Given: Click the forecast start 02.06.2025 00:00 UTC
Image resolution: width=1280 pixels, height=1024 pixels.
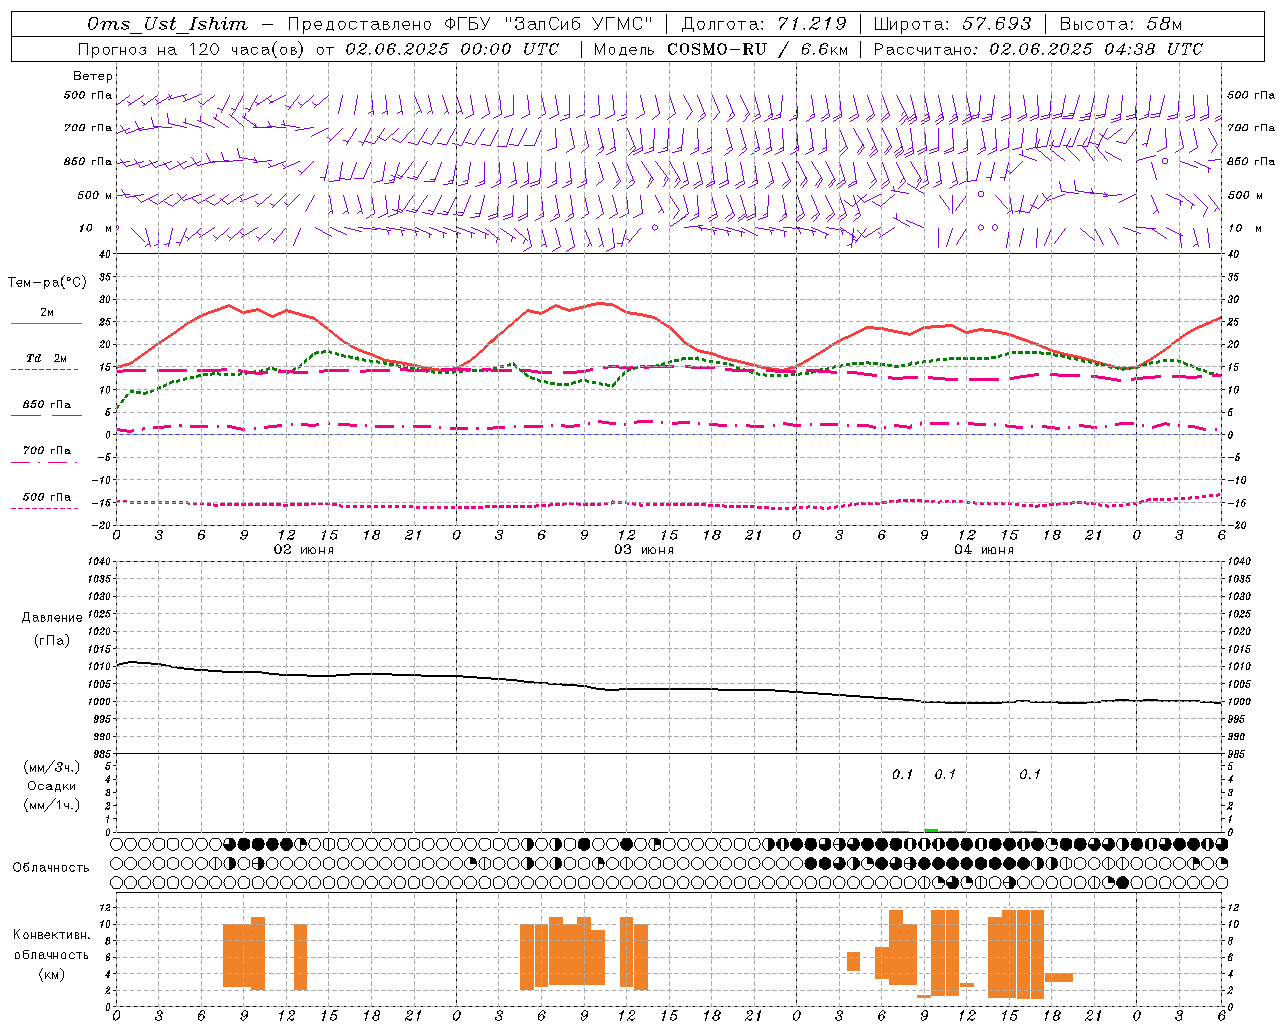Looking at the screenshot, I should 452,49.
